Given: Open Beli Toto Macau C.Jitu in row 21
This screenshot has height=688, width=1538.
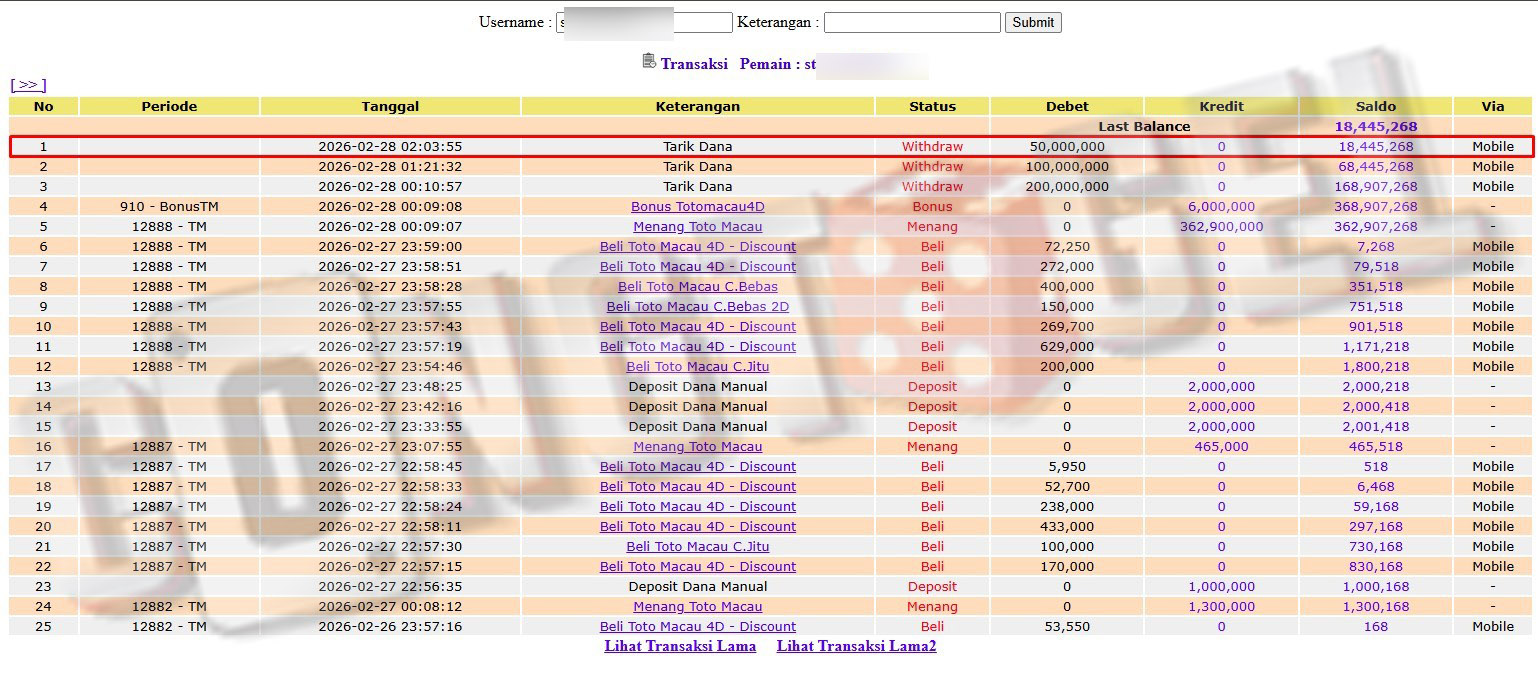Looking at the screenshot, I should tap(697, 547).
